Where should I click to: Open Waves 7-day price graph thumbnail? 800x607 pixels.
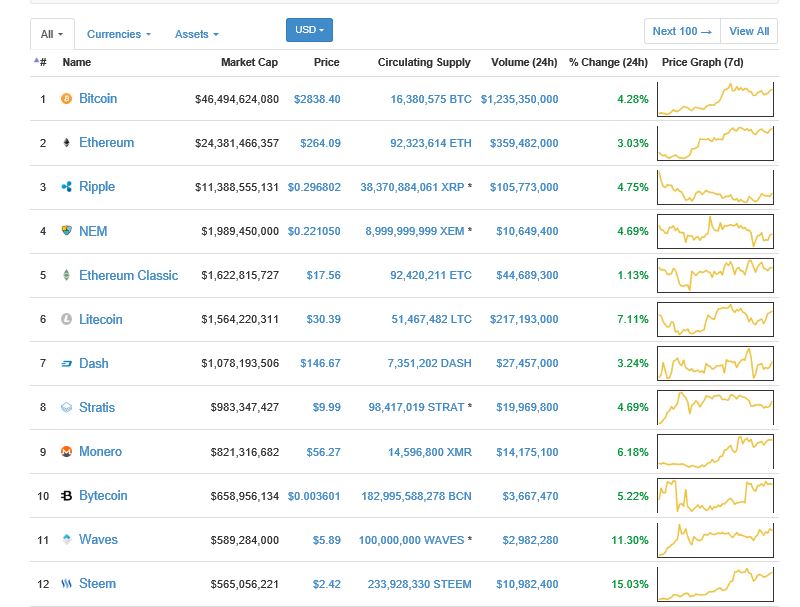(715, 540)
